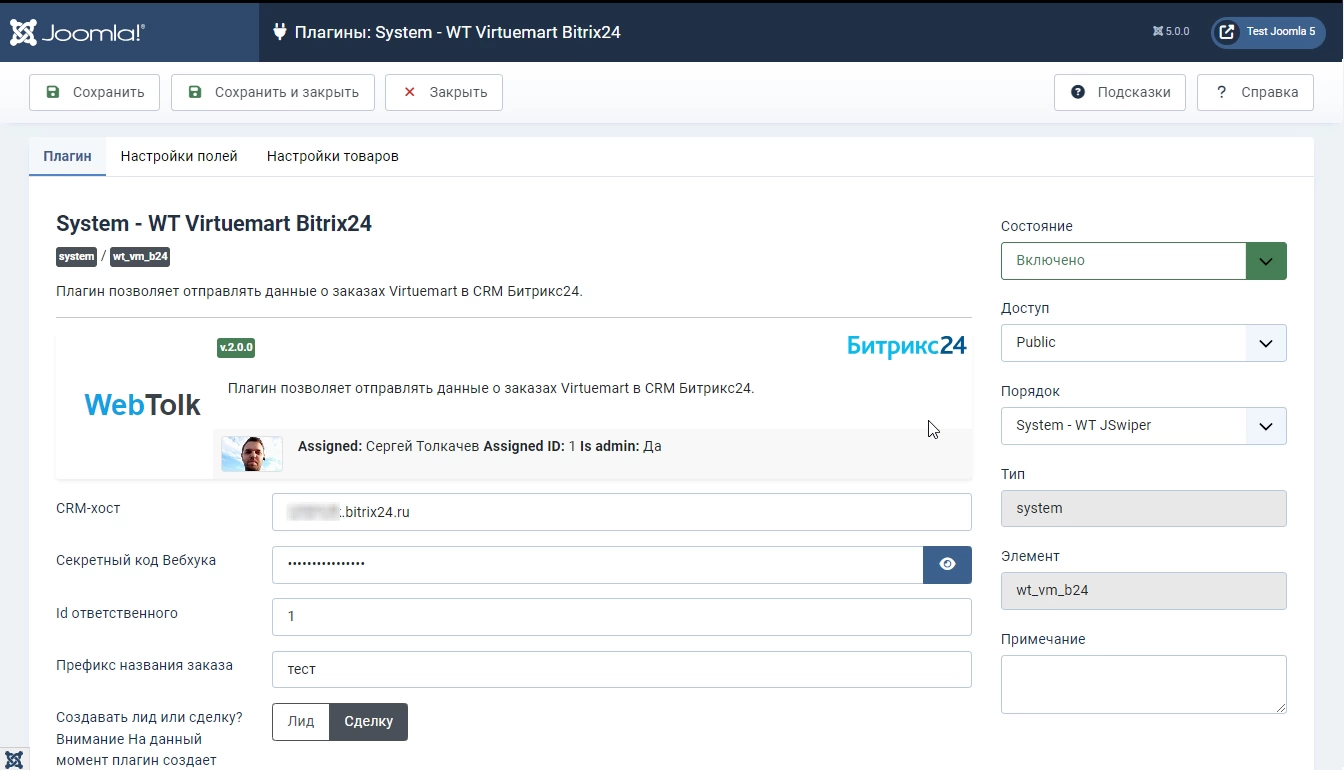This screenshot has height=770, width=1344.
Task: Click the CRM-хост input field
Action: (621, 512)
